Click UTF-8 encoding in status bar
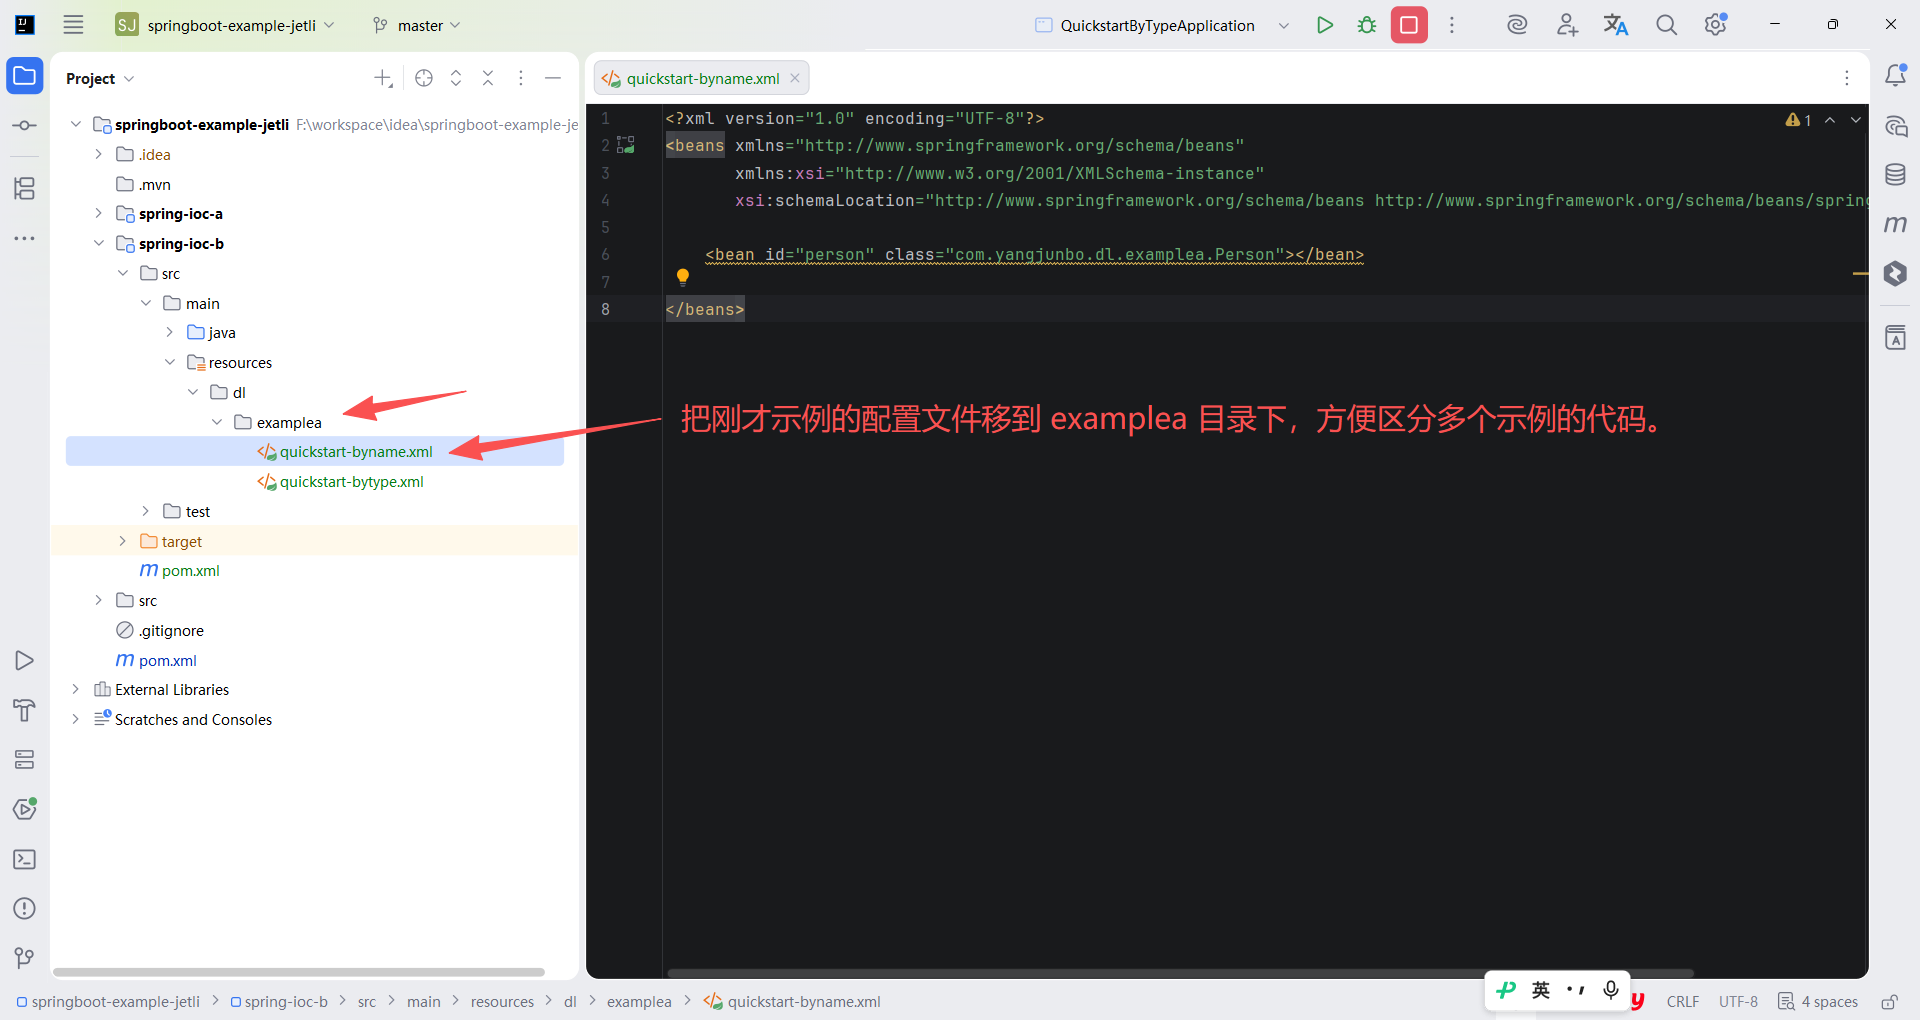Image resolution: width=1920 pixels, height=1020 pixels. (1738, 1001)
